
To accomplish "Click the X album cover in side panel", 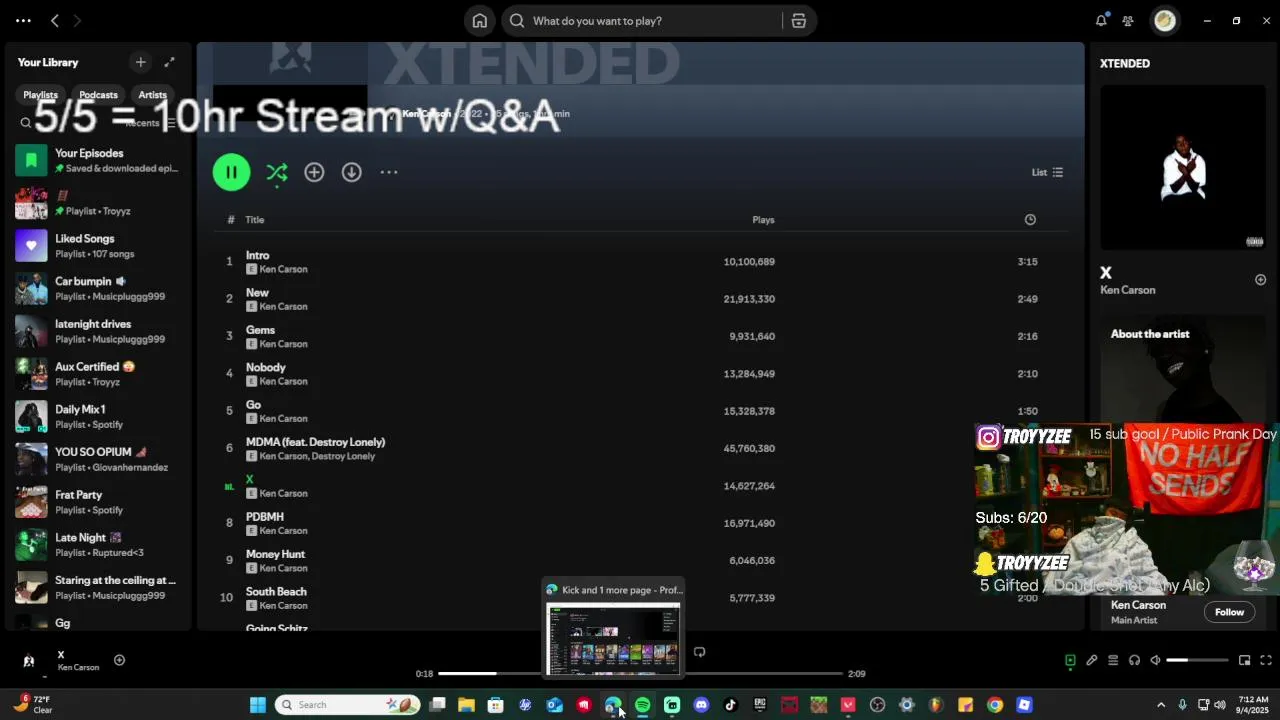I will 1183,167.
